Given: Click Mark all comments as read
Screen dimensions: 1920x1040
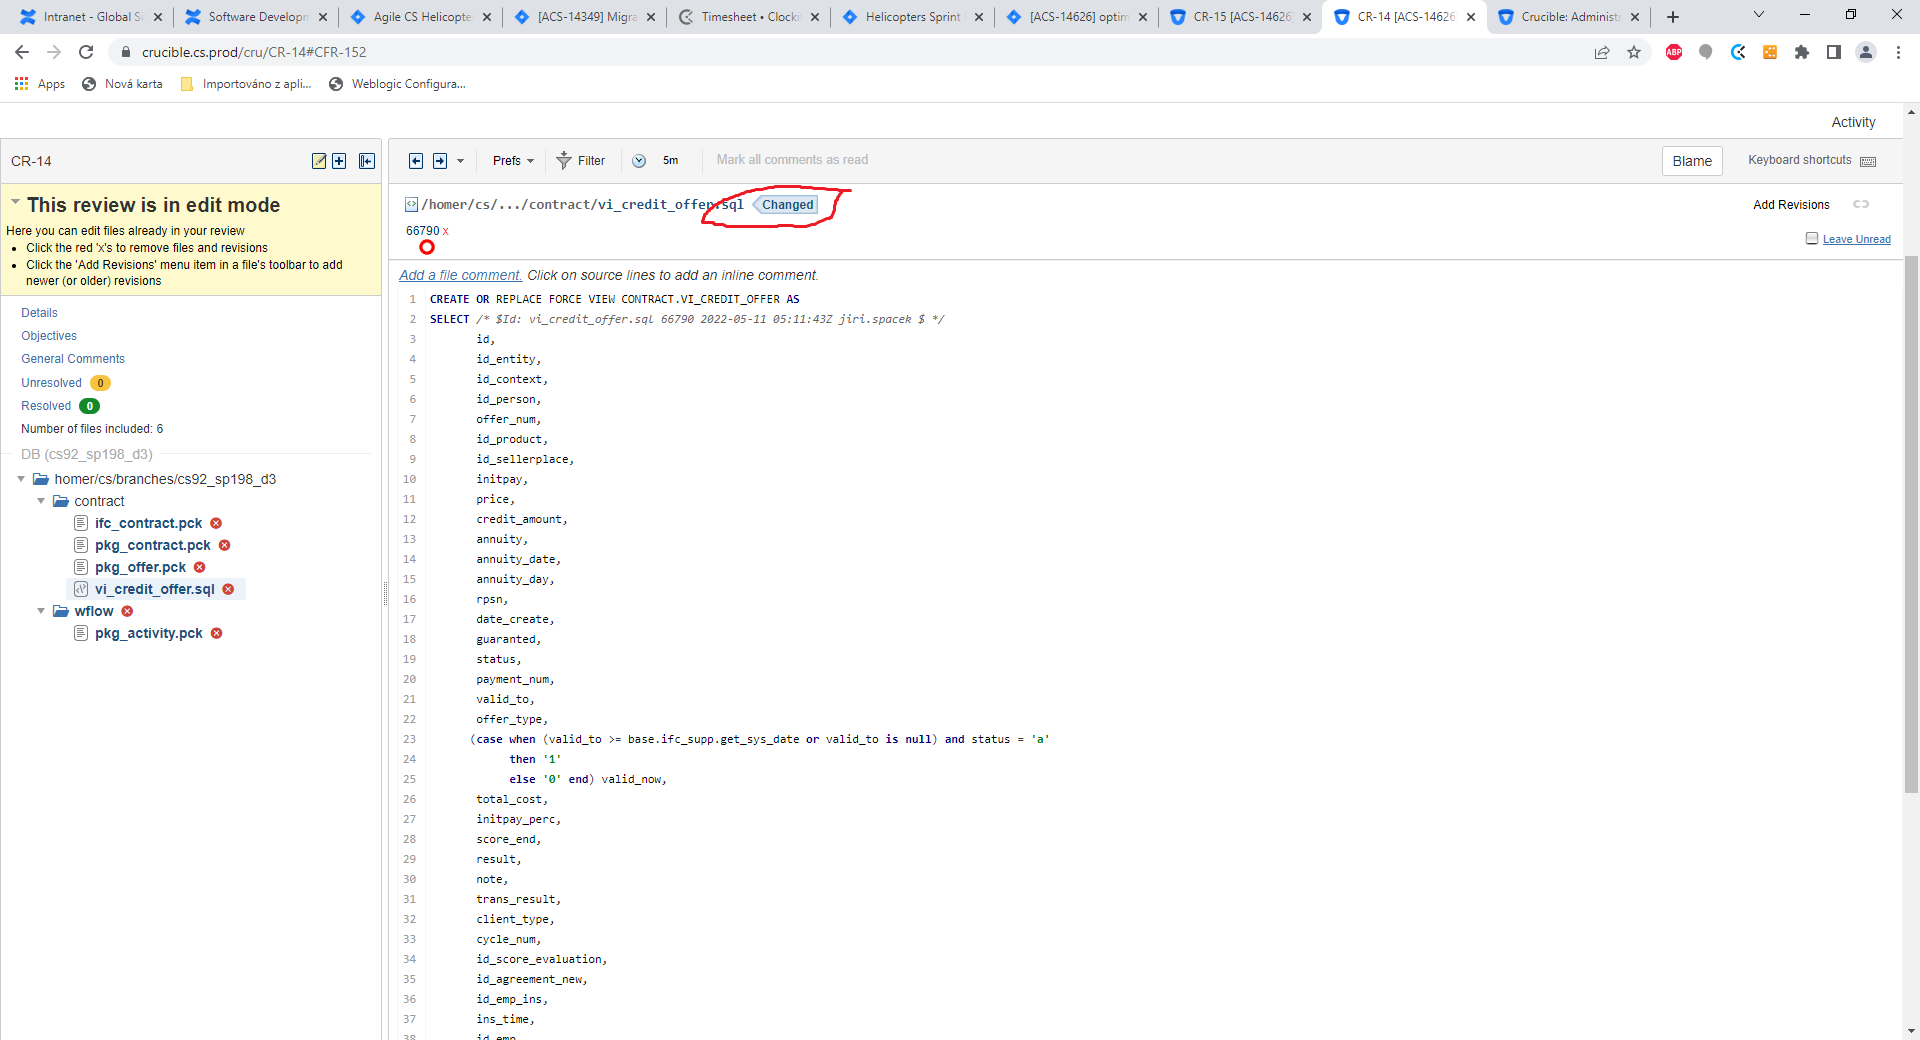Looking at the screenshot, I should tap(792, 160).
